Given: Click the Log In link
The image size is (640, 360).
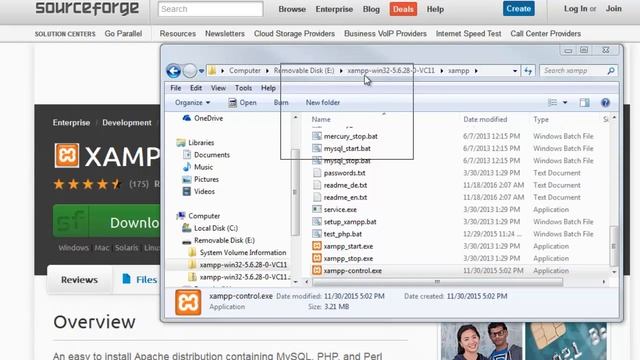Looking at the screenshot, I should click(x=576, y=9).
